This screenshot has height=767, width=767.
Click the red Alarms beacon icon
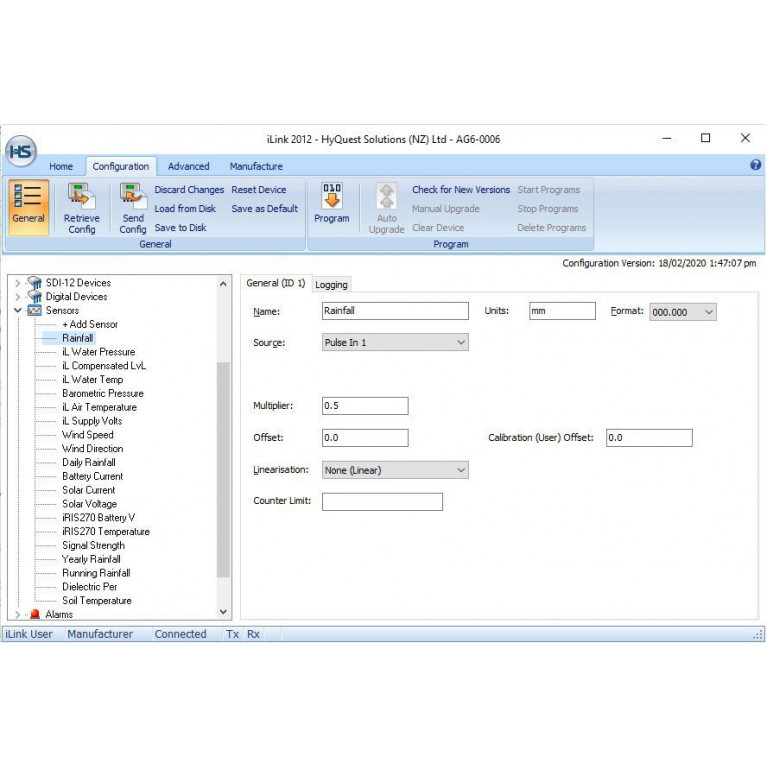34,614
